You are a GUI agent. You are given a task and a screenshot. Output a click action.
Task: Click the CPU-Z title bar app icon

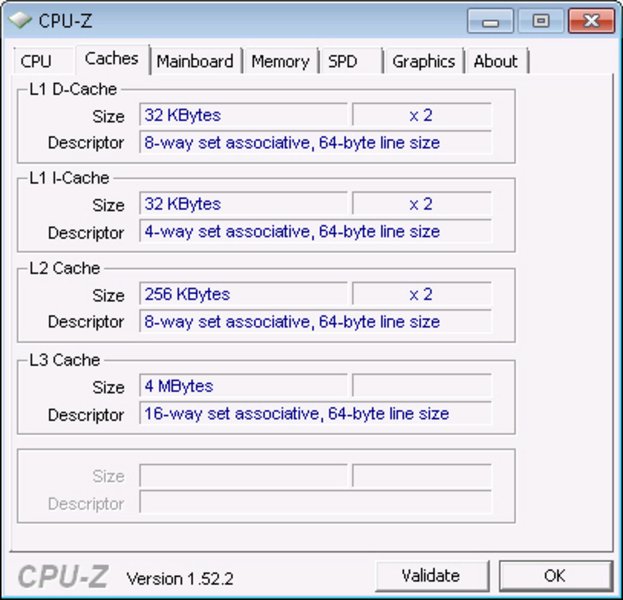(20, 20)
